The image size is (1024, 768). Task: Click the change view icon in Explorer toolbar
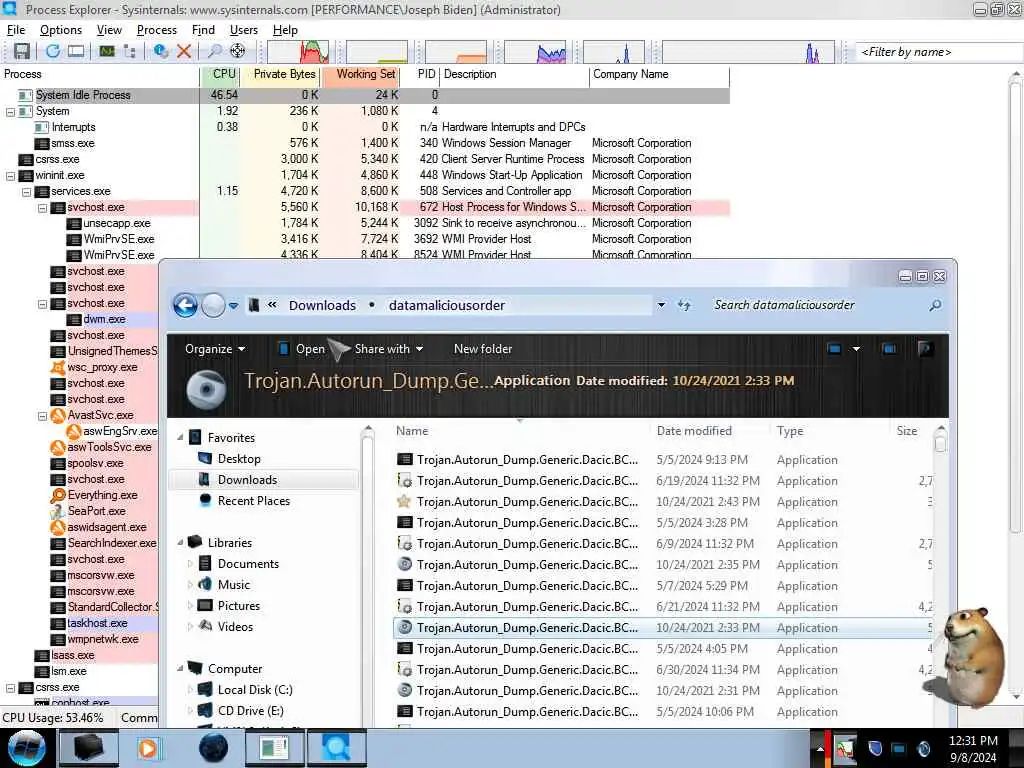click(x=834, y=349)
